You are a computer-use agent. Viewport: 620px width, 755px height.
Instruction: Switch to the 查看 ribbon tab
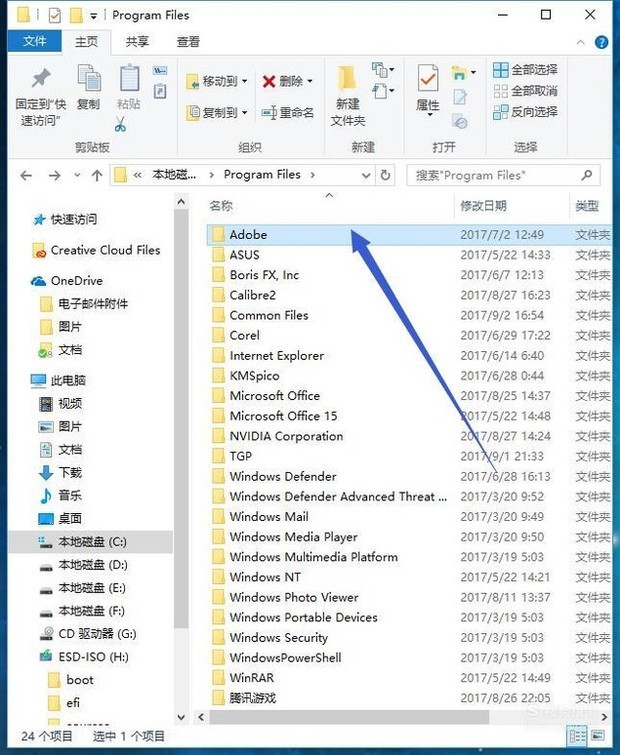coord(188,42)
